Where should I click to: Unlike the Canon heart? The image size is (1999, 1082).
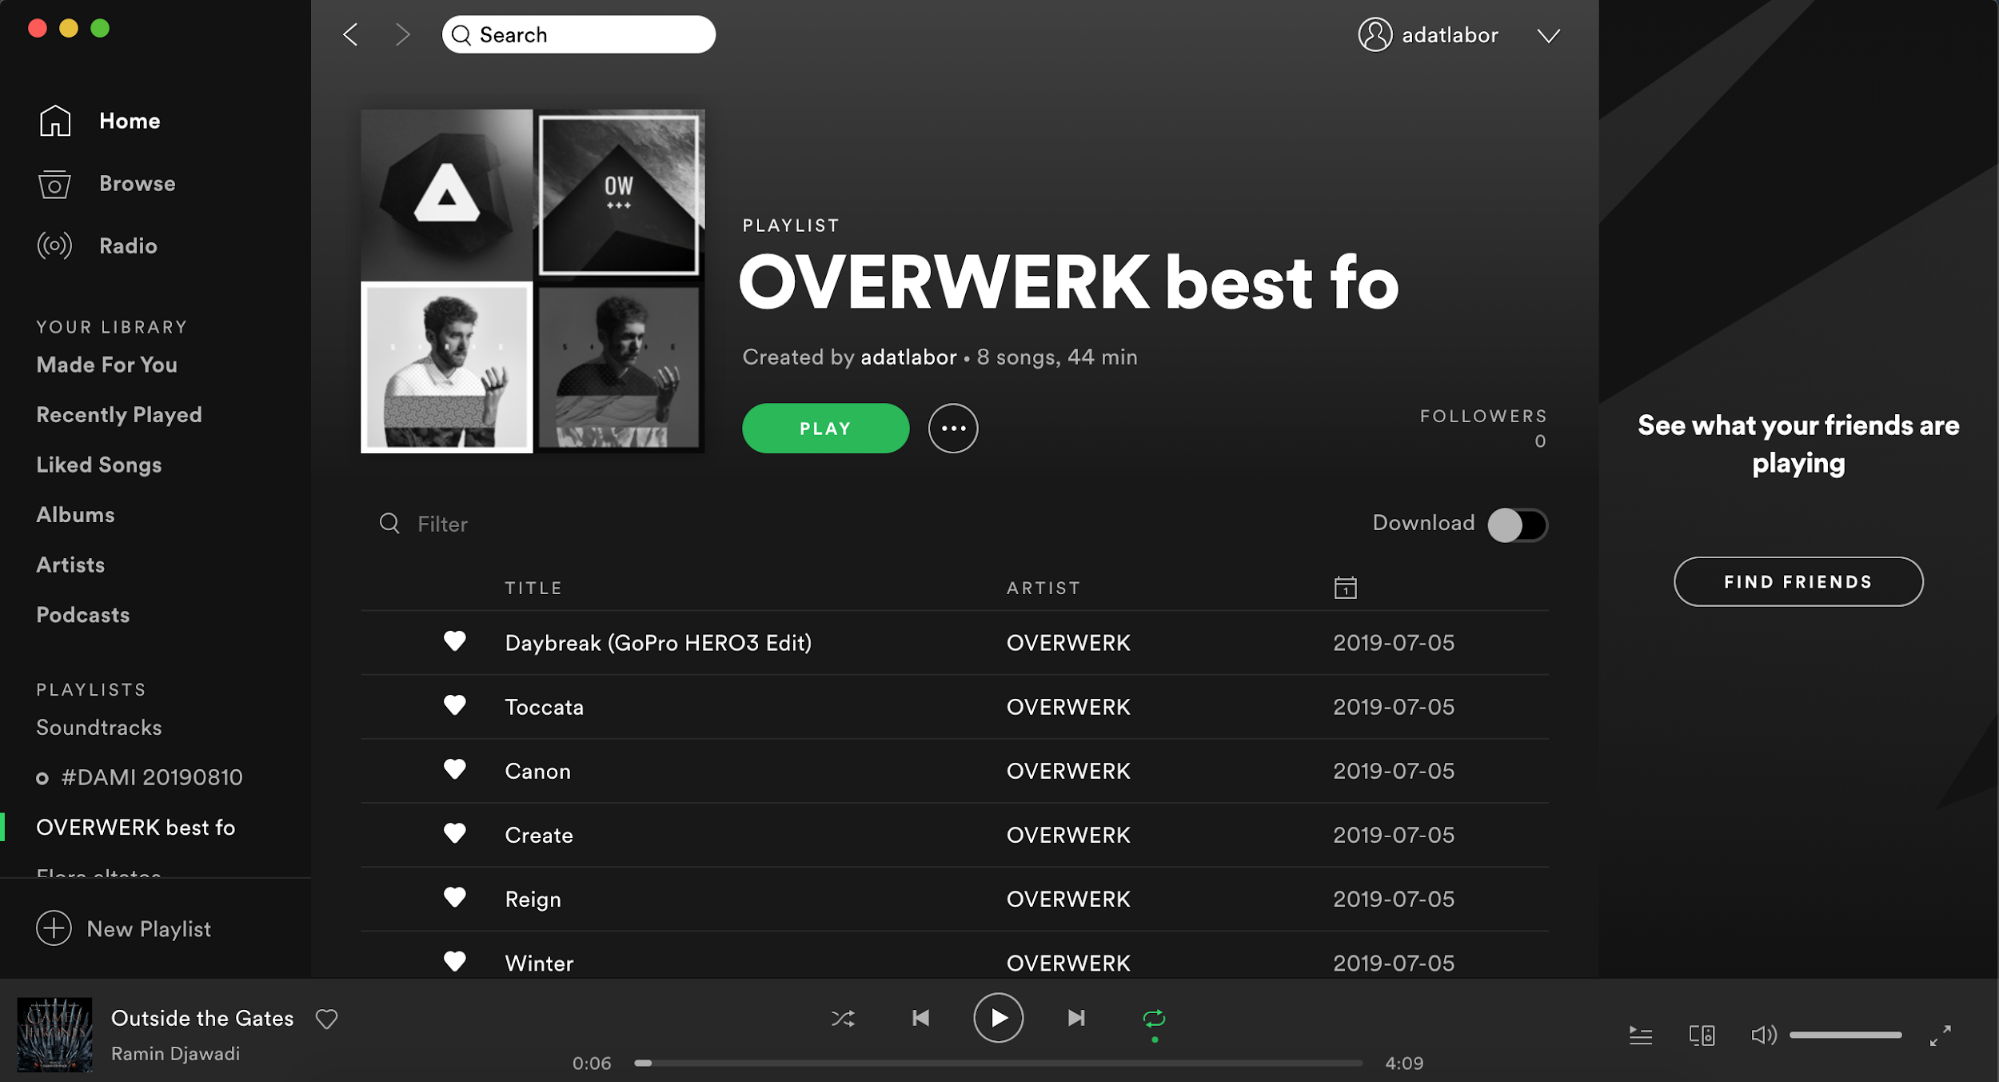point(455,770)
